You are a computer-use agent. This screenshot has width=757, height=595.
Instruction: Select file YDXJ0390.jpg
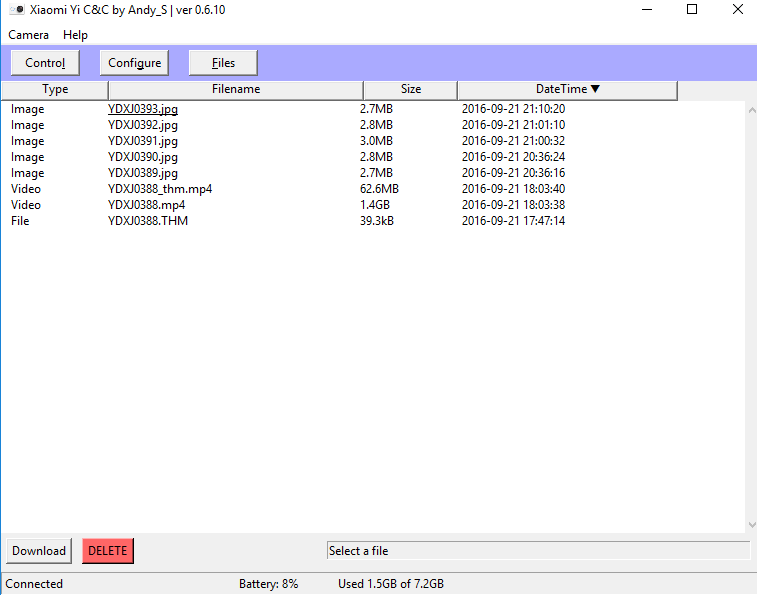point(143,157)
